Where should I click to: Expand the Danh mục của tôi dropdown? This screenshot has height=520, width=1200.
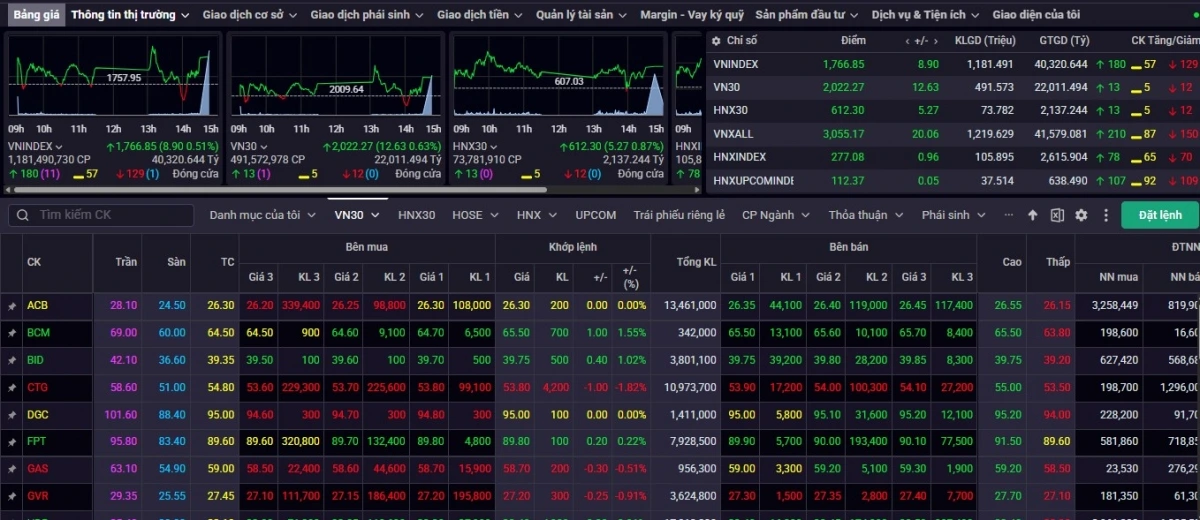point(264,215)
